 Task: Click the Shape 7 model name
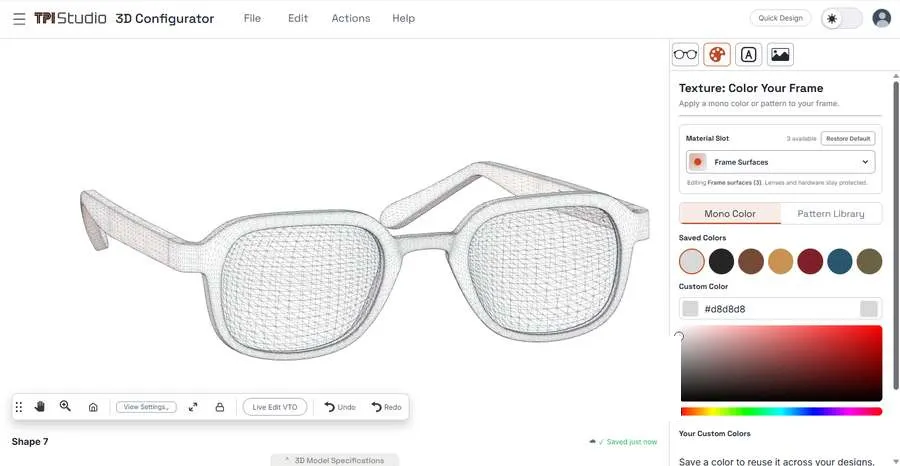tap(30, 442)
